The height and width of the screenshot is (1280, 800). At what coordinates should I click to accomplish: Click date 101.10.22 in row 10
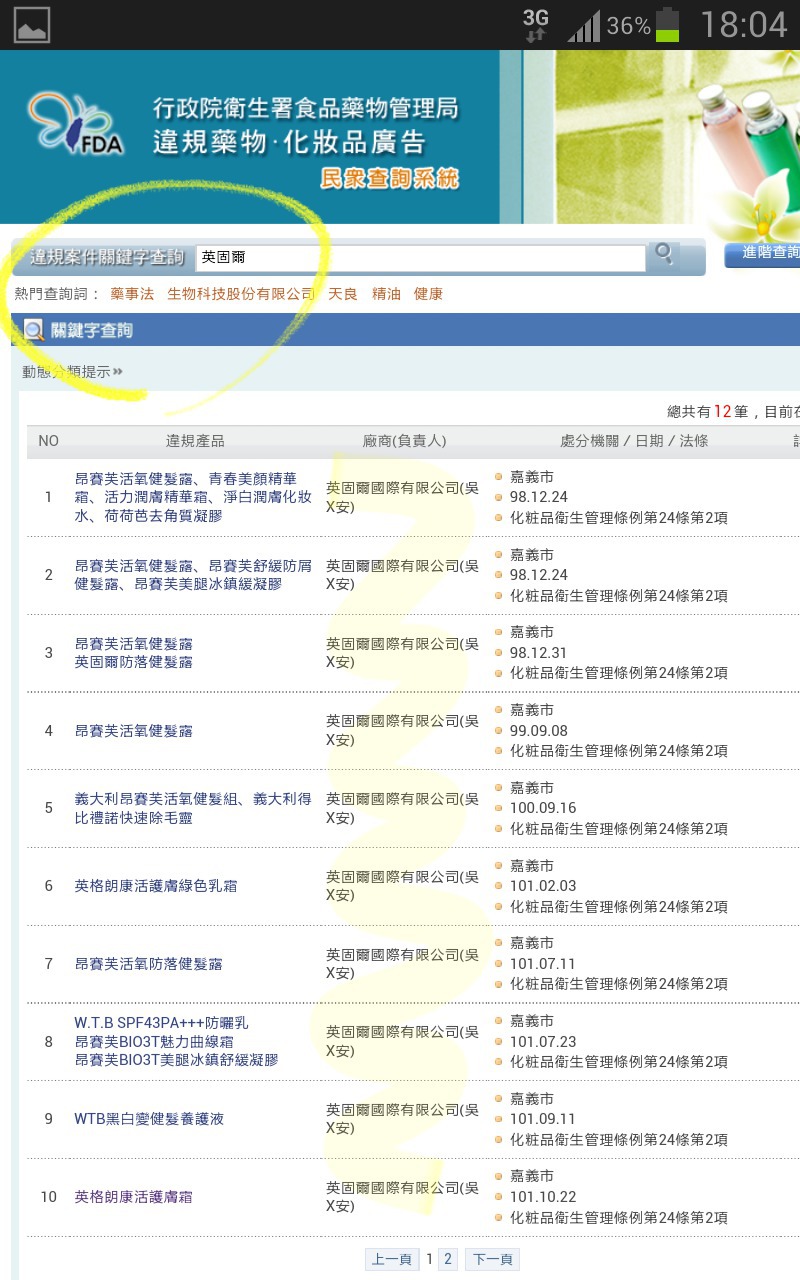tap(543, 1197)
